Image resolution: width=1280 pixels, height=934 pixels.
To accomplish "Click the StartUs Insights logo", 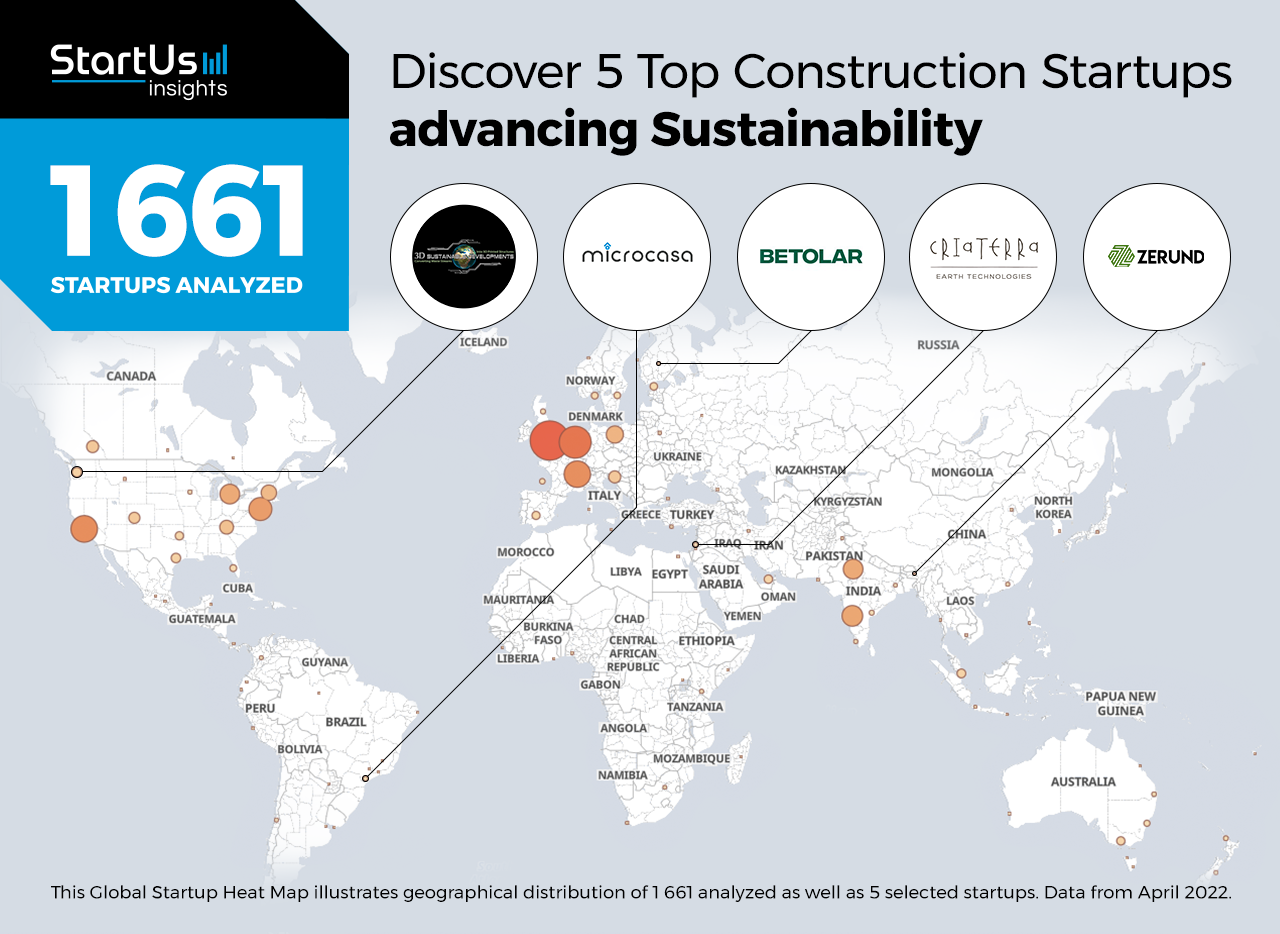I will point(139,70).
